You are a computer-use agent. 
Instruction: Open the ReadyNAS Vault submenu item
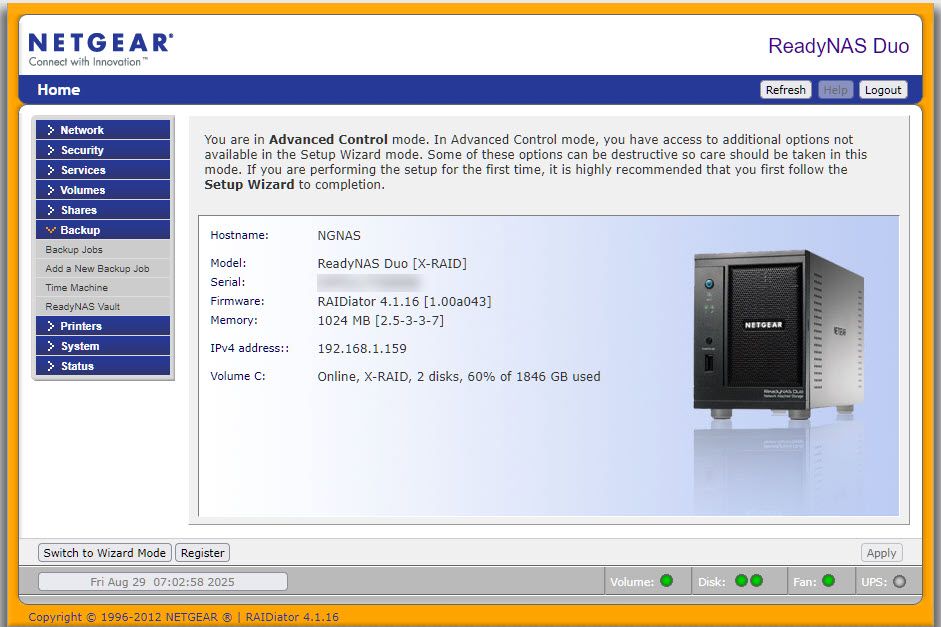[83, 307]
